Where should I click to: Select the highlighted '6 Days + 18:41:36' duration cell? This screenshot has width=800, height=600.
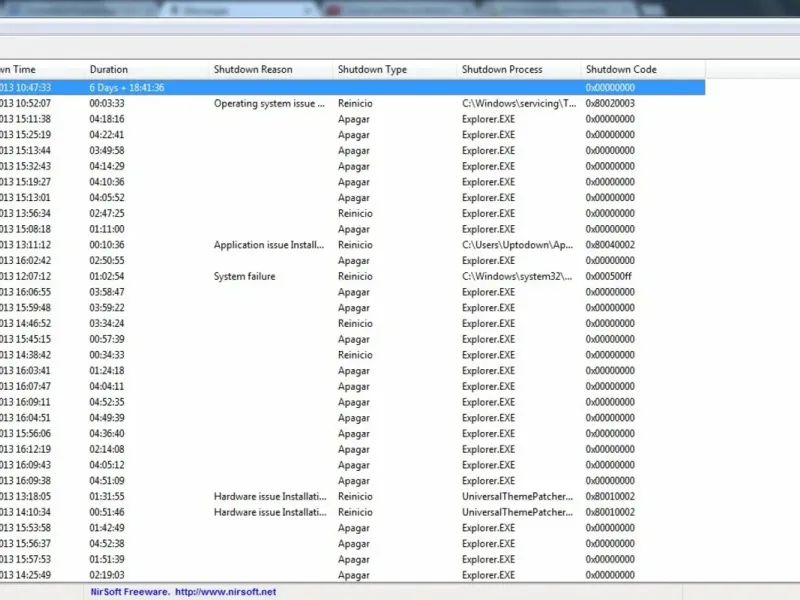[x=127, y=88]
